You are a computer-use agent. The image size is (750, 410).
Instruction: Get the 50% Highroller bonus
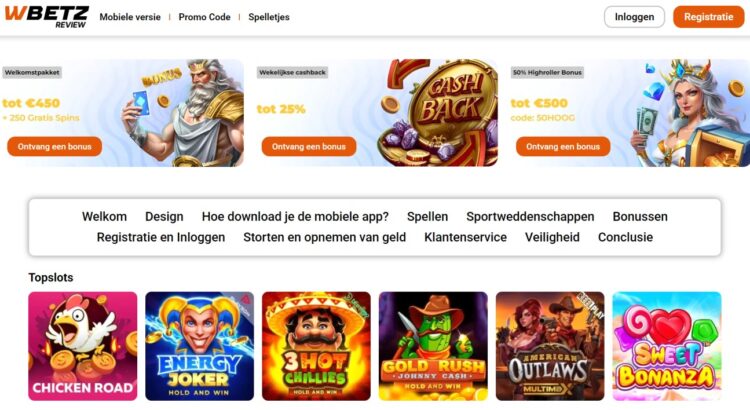tap(563, 146)
